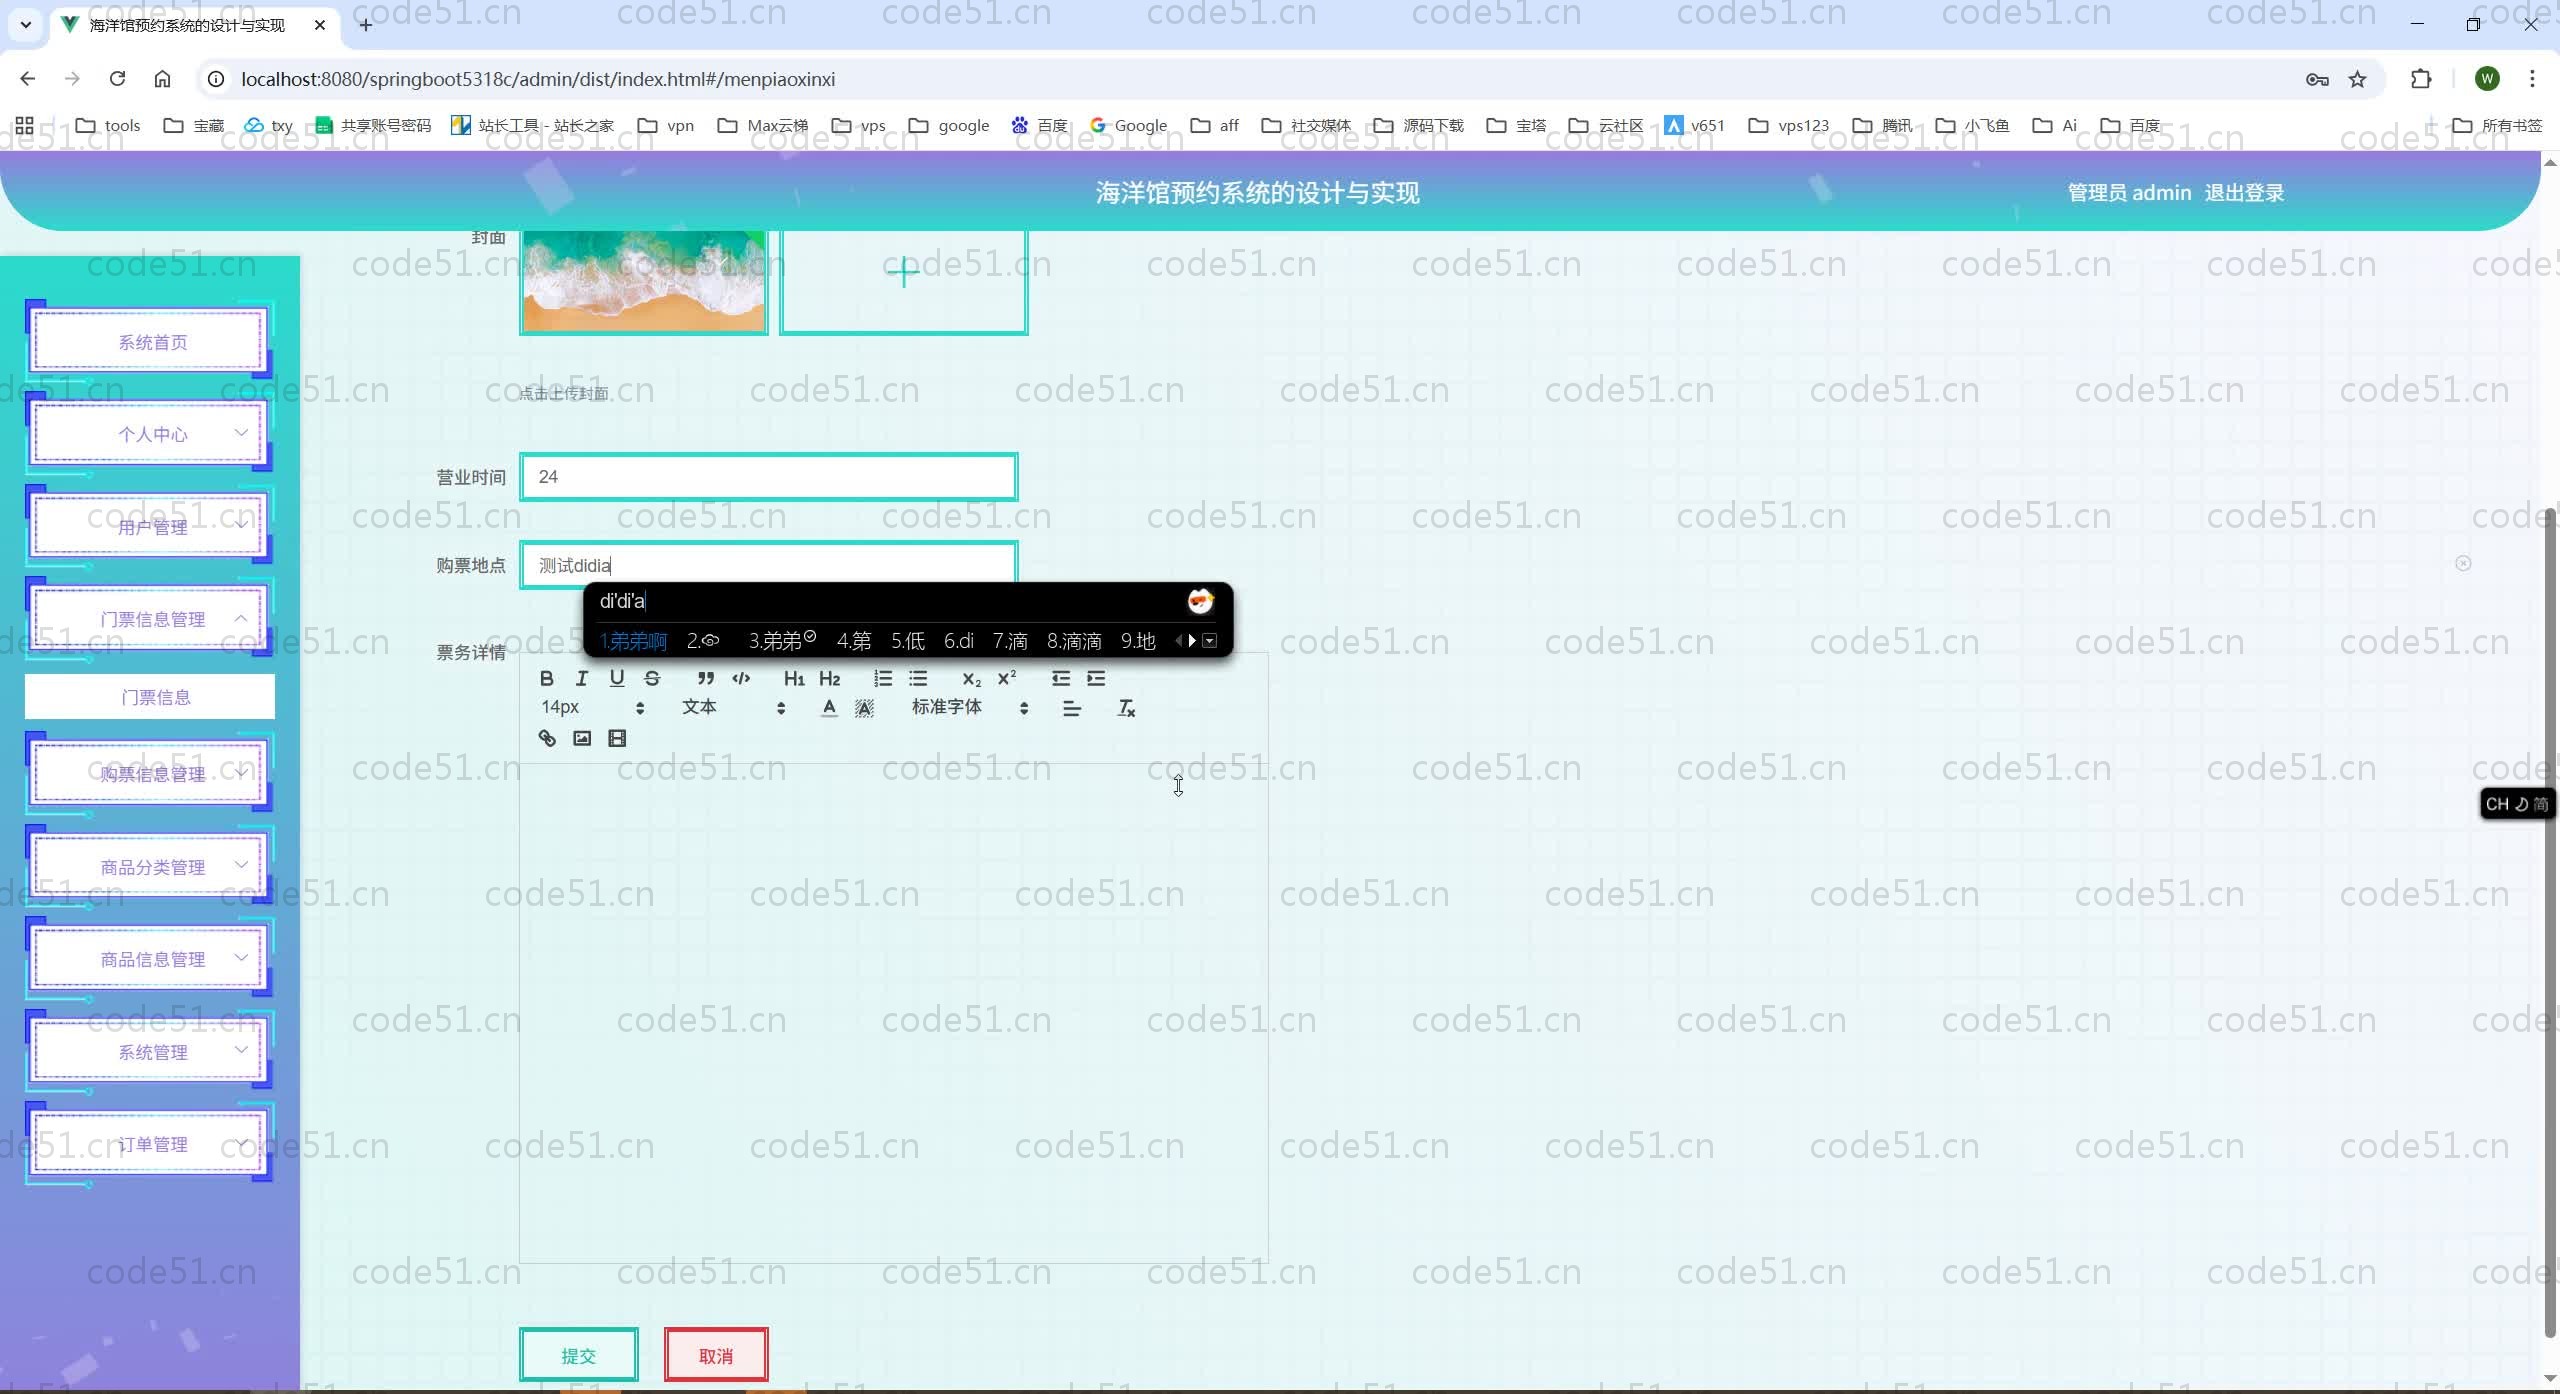The height and width of the screenshot is (1394, 2560).
Task: Toggle bold text formatting
Action: click(x=546, y=678)
